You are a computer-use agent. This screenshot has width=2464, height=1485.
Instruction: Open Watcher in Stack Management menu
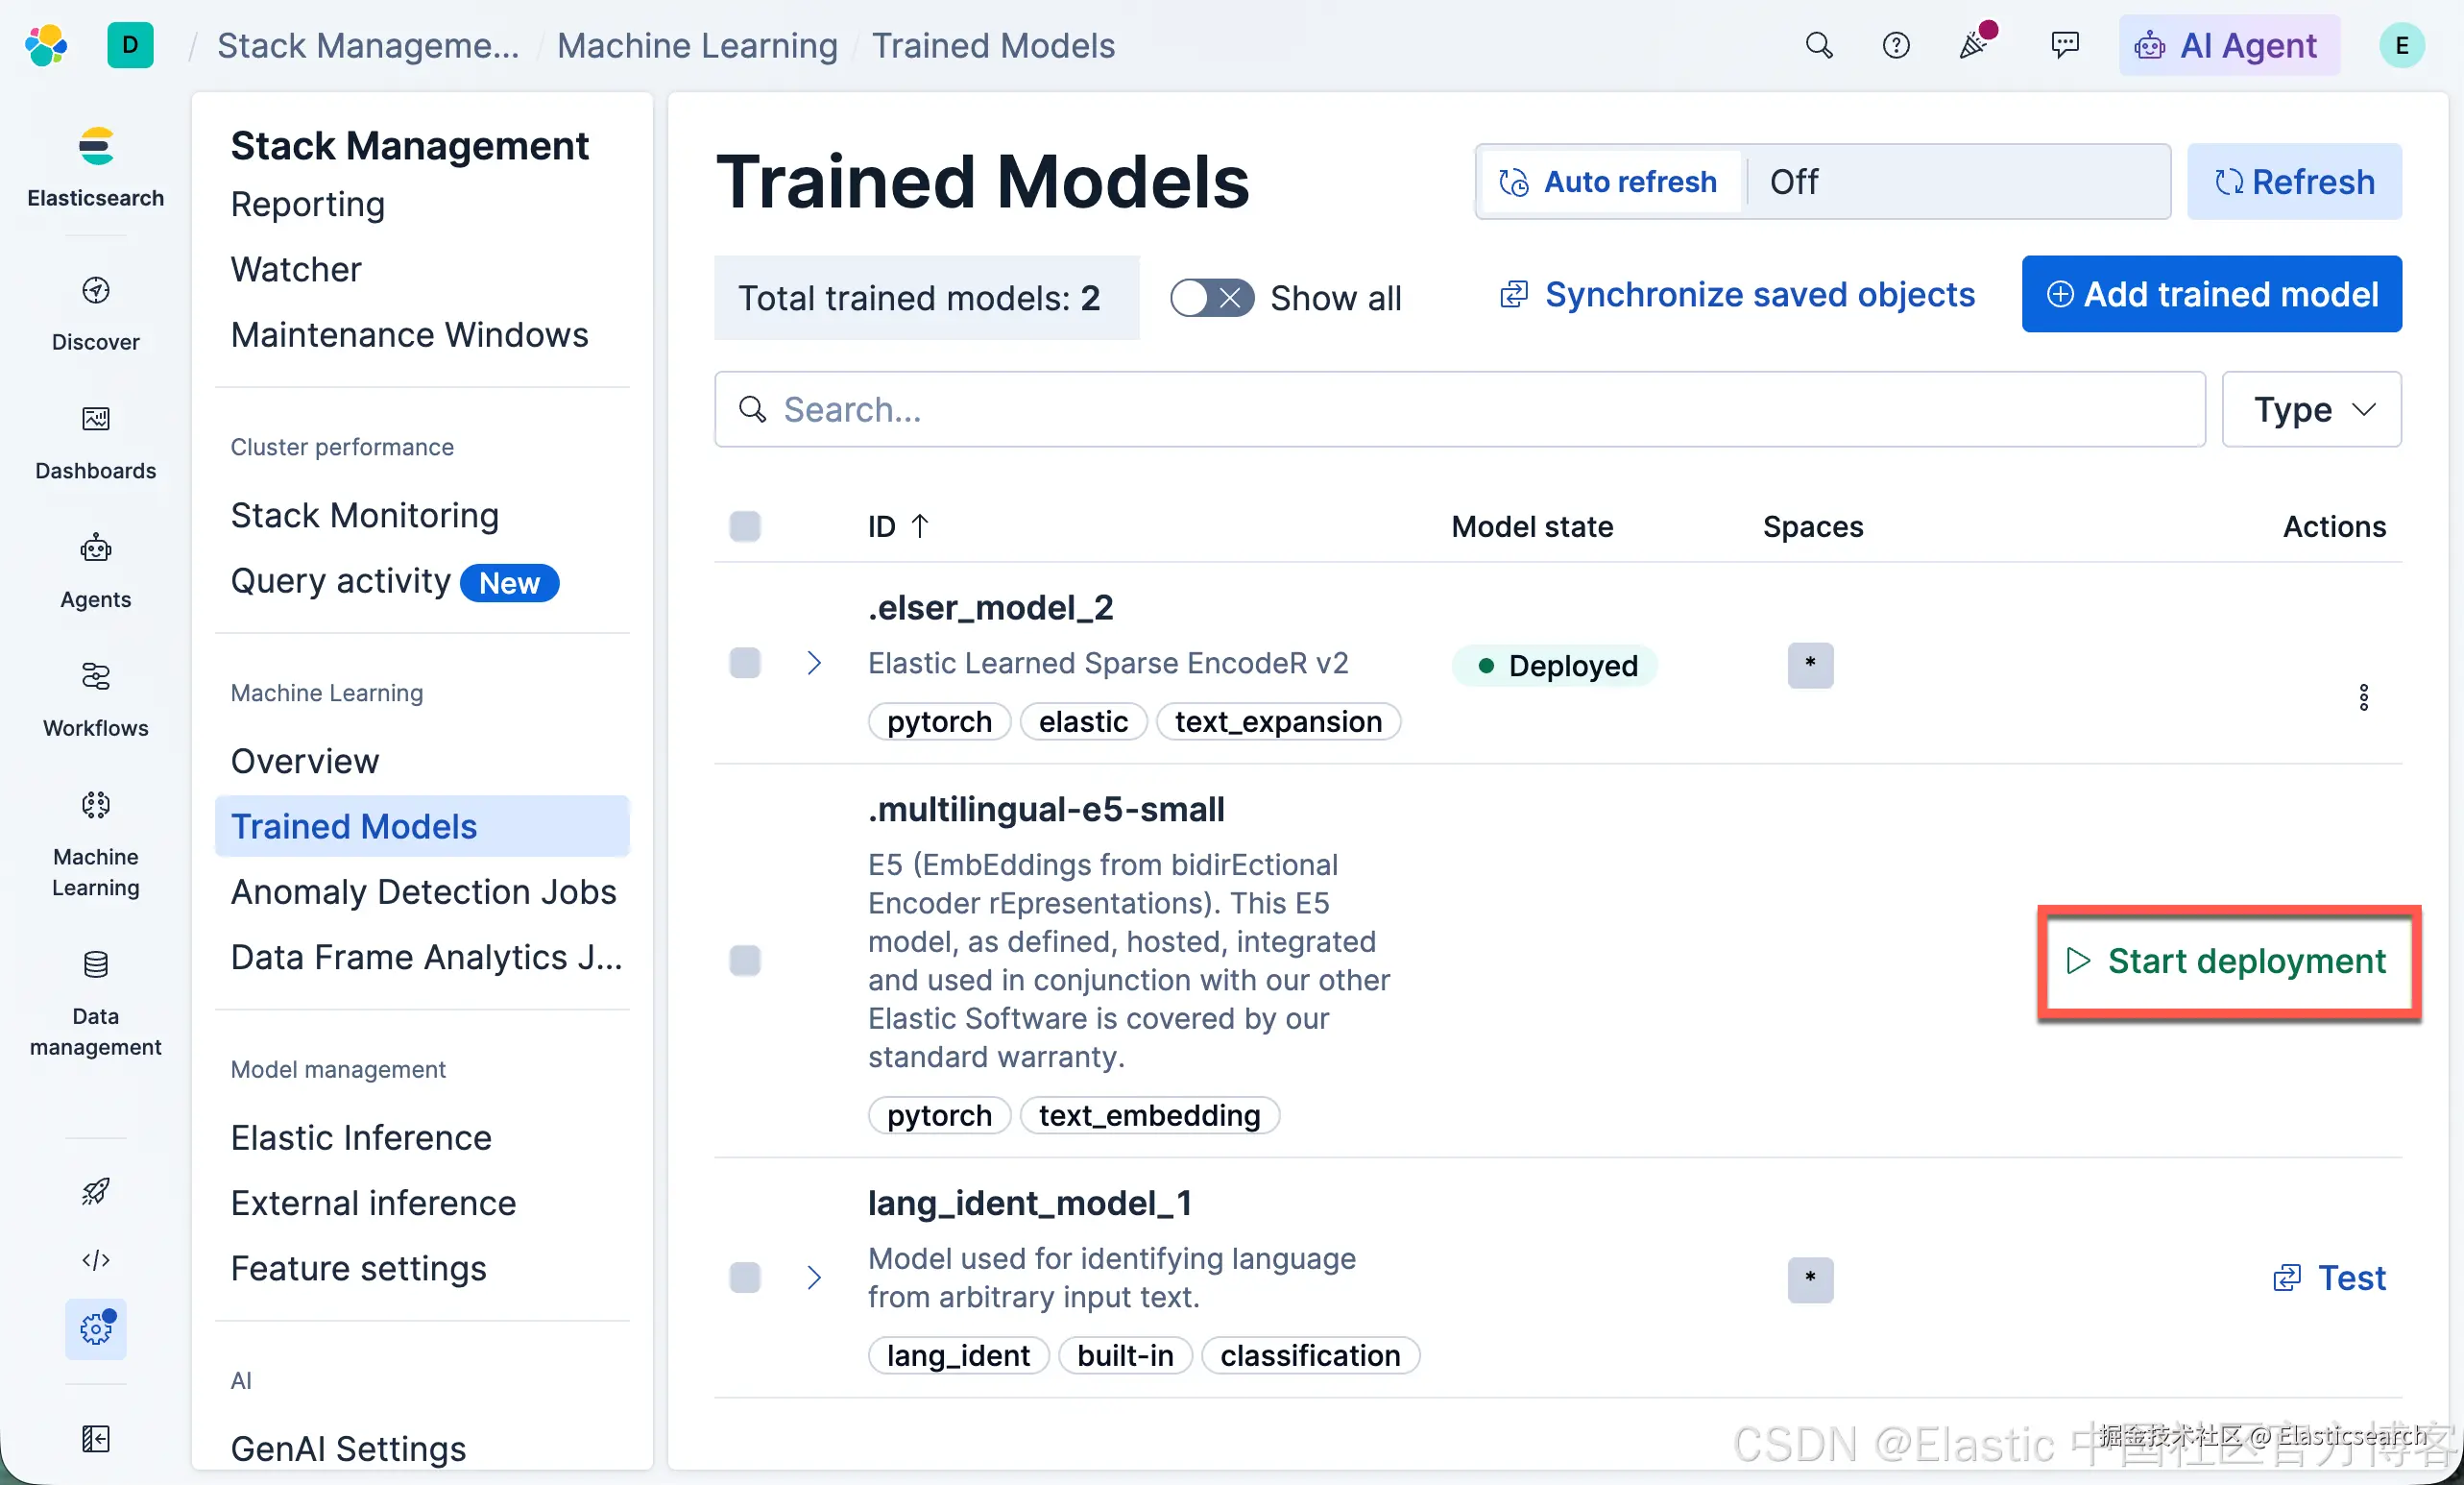pos(296,269)
